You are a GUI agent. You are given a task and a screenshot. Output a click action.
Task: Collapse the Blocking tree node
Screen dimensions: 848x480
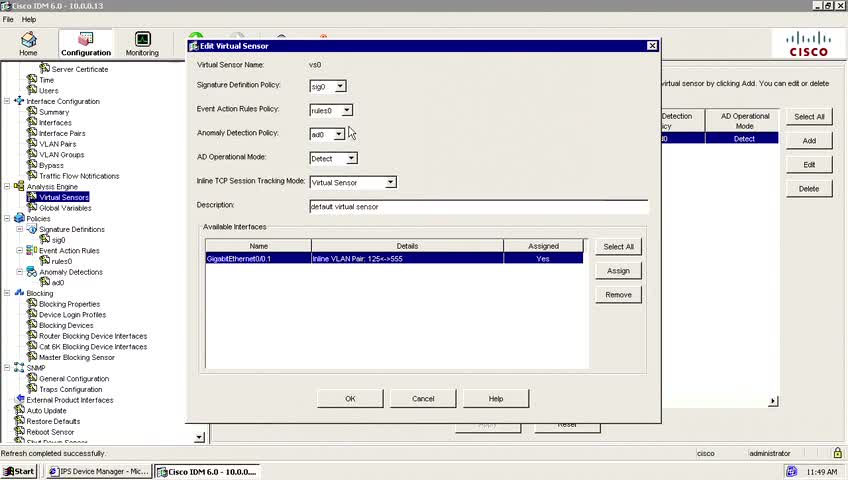pyautogui.click(x=7, y=293)
